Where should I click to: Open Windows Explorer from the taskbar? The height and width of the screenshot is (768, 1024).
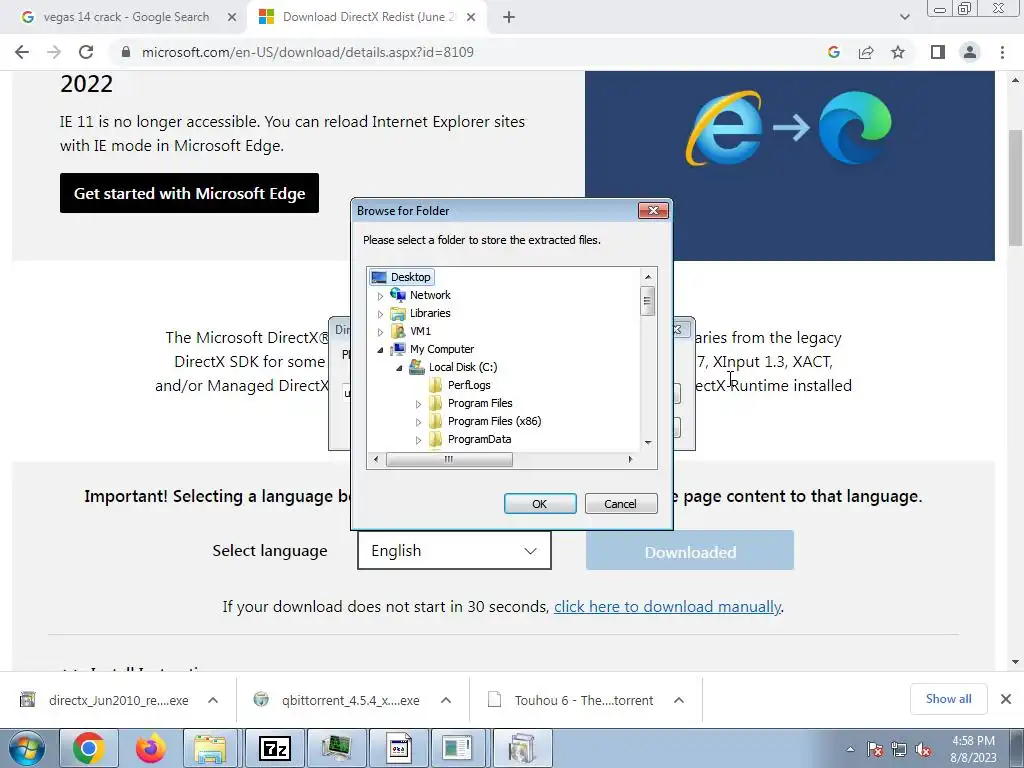tap(210, 748)
